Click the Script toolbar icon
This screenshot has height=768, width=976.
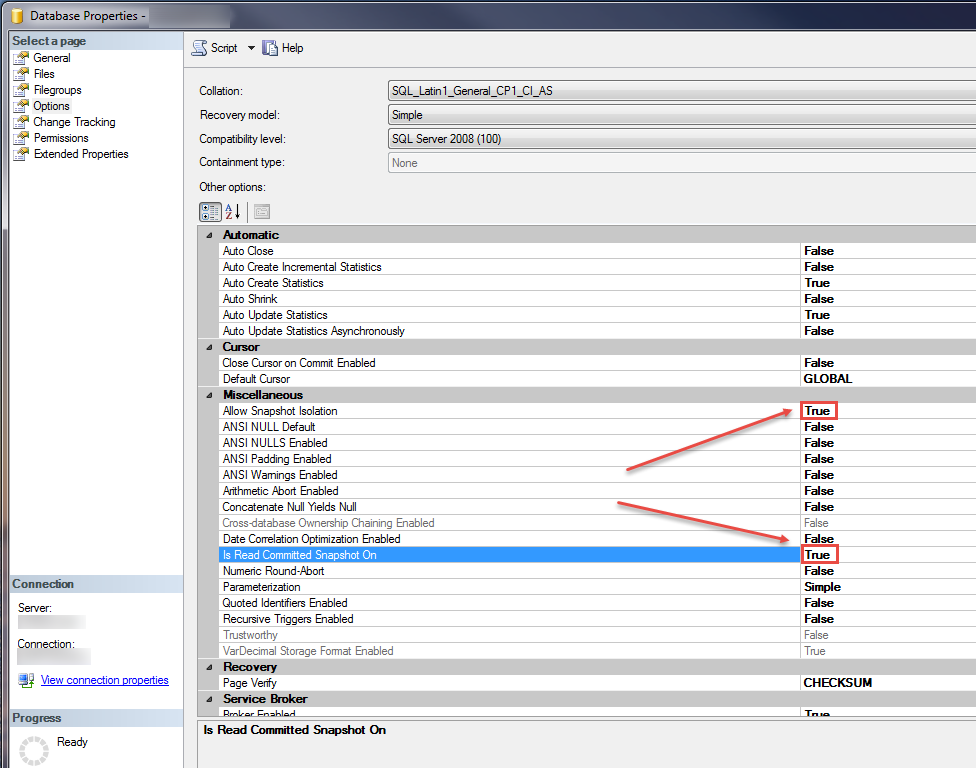[x=199, y=48]
